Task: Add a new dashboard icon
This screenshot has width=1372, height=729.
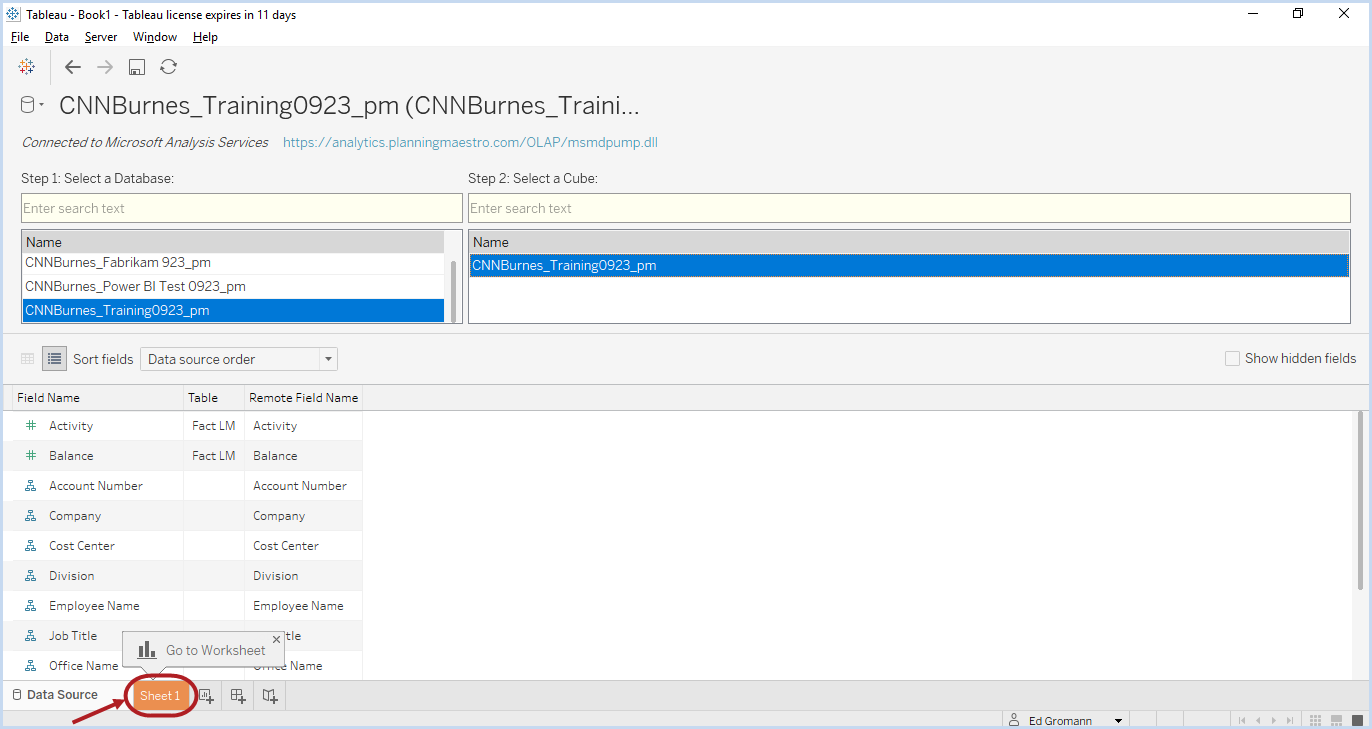Action: tap(238, 696)
